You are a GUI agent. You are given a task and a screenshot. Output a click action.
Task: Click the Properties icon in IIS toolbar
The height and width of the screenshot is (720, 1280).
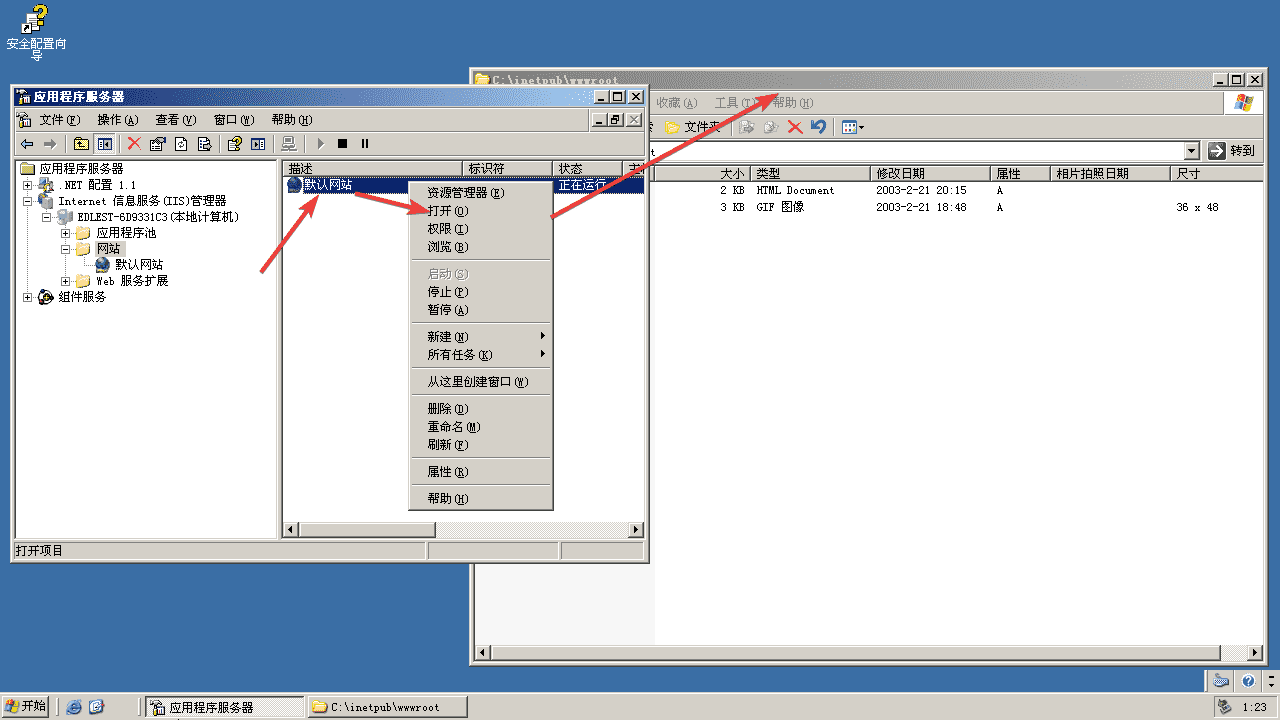pos(157,144)
